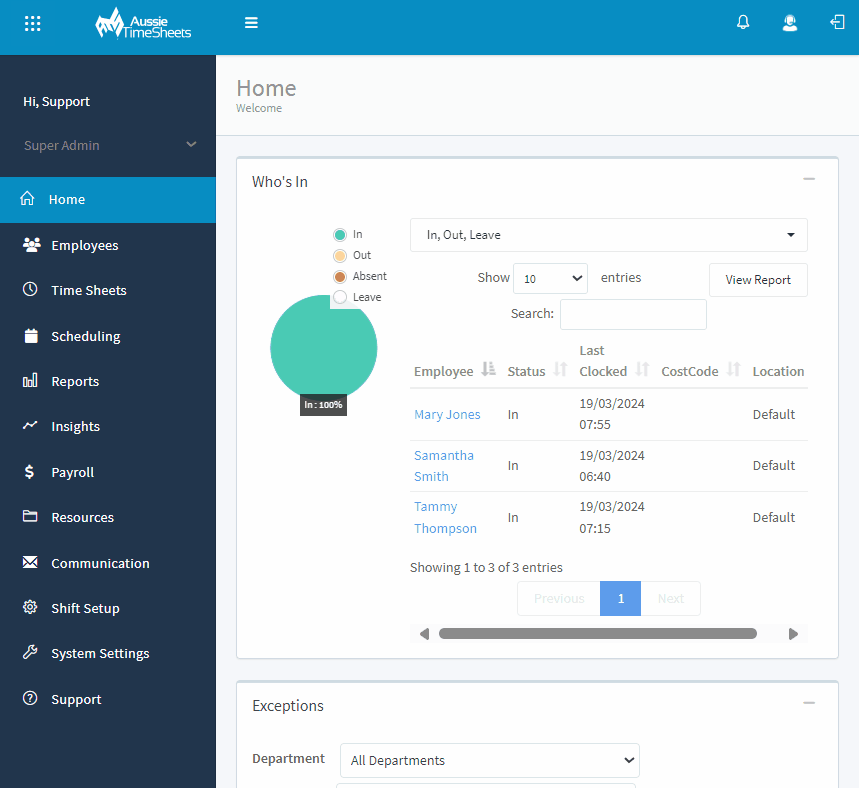
Task: Click the logout icon in the top bar
Action: point(837,21)
